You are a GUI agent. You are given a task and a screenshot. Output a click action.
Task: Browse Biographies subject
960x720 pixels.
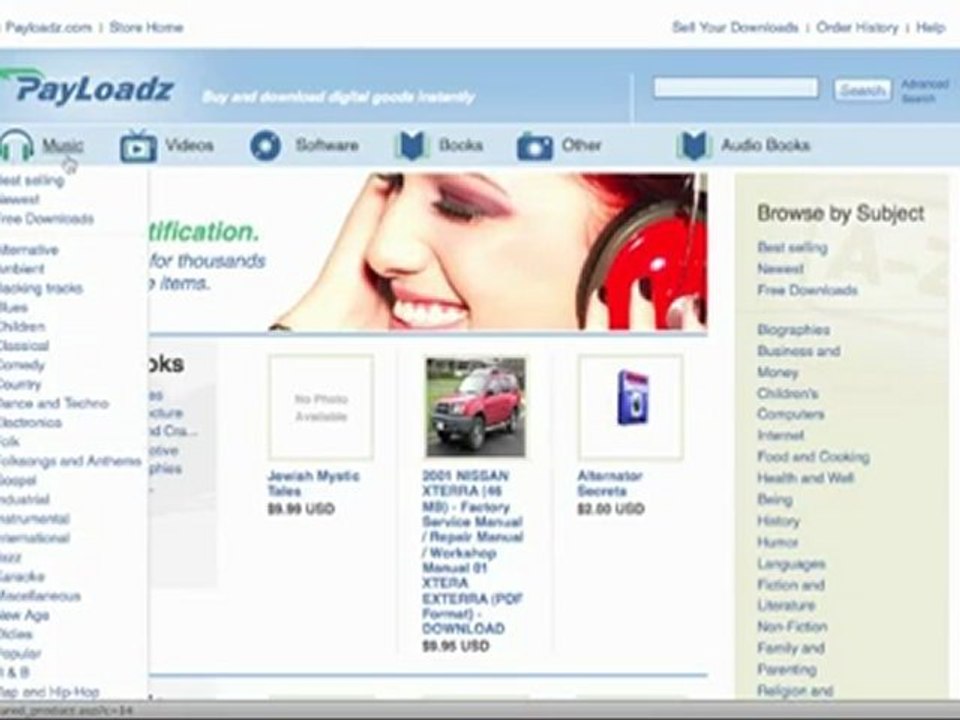point(793,330)
